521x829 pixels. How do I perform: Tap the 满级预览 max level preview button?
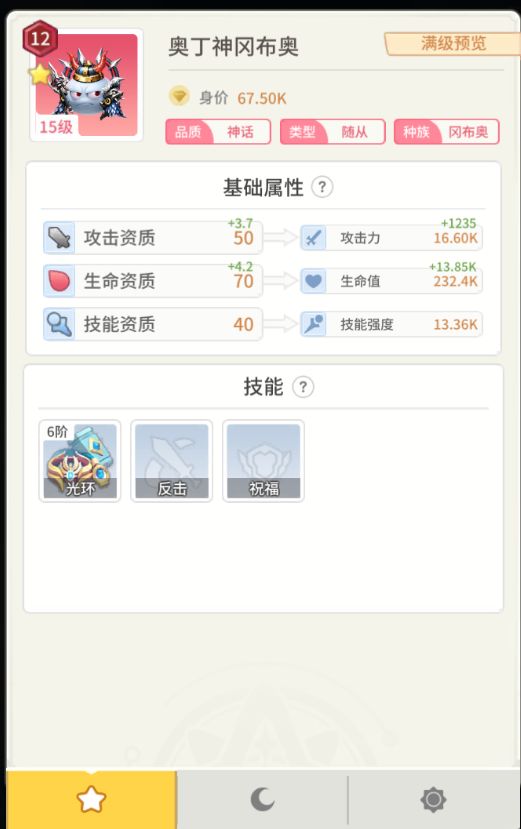tap(453, 43)
